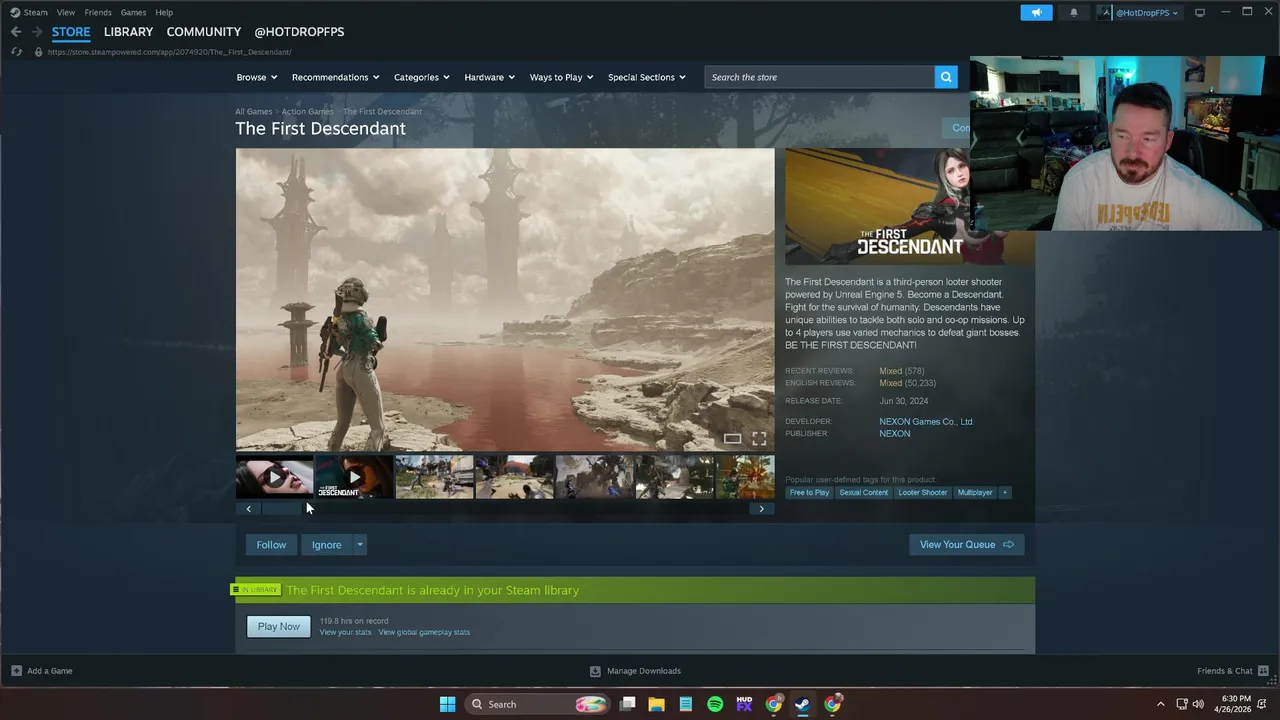
Task: Select the STORE tab
Action: pyautogui.click(x=71, y=32)
